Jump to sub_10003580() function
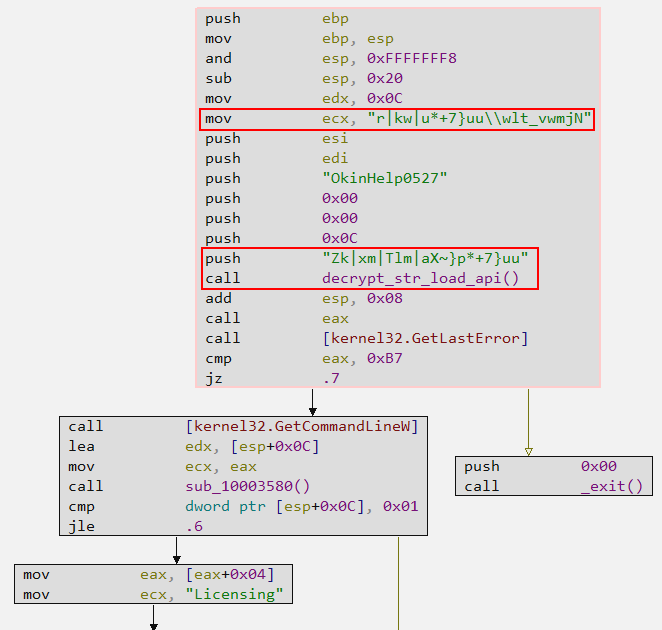The image size is (662, 630). (247, 486)
